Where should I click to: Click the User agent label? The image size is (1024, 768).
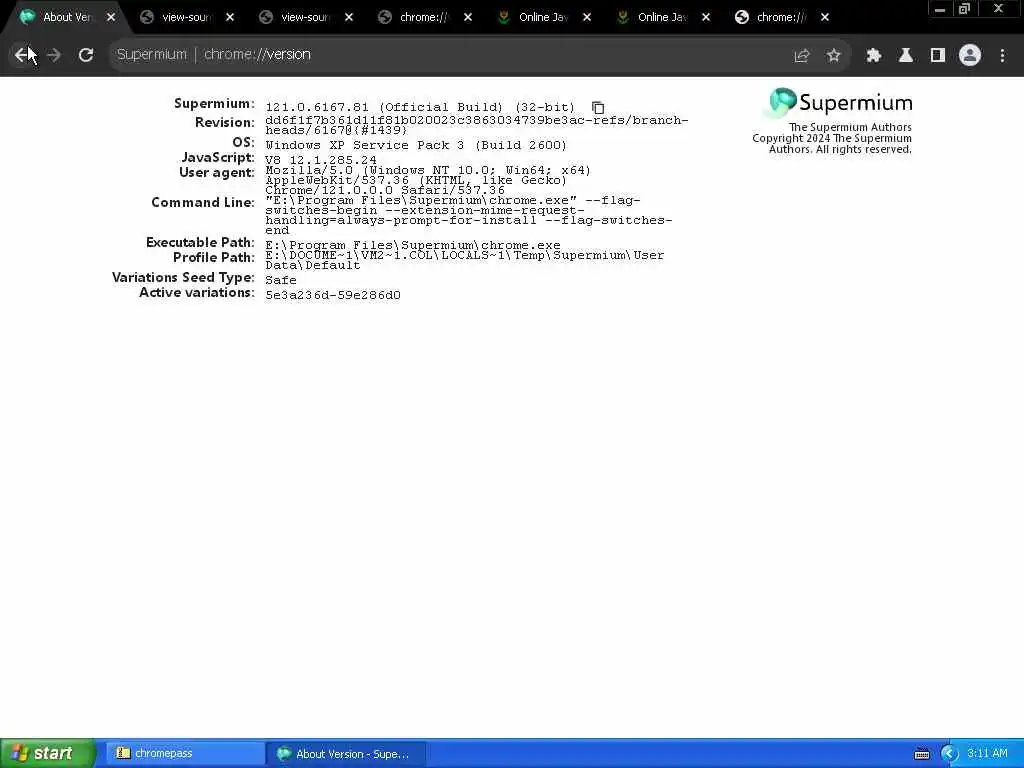[217, 172]
